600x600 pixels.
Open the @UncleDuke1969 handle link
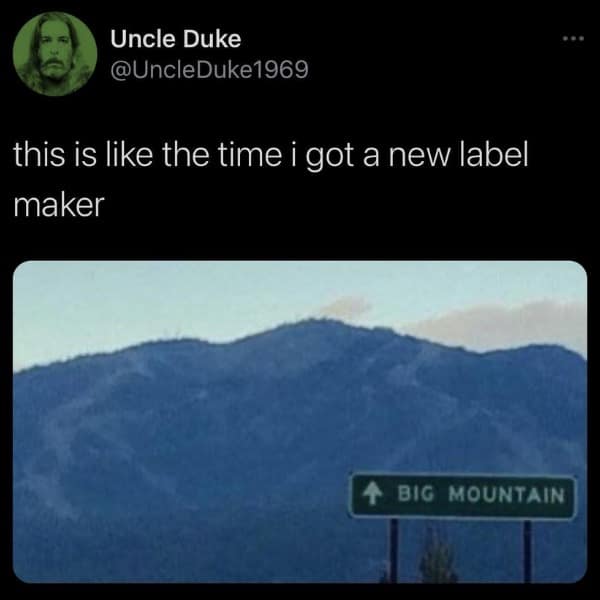point(209,69)
